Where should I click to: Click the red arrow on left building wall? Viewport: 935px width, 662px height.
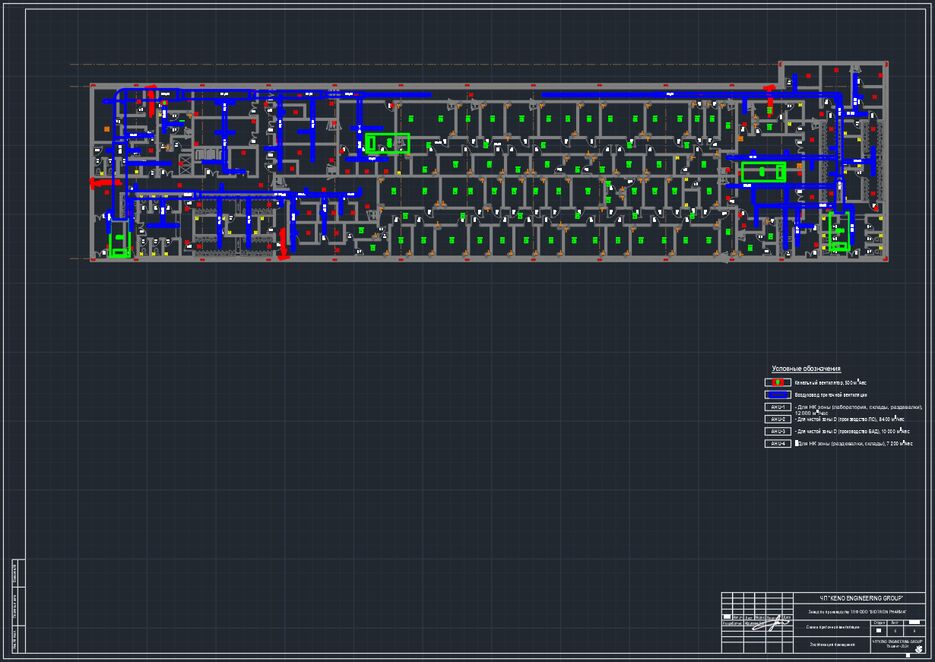pos(100,183)
